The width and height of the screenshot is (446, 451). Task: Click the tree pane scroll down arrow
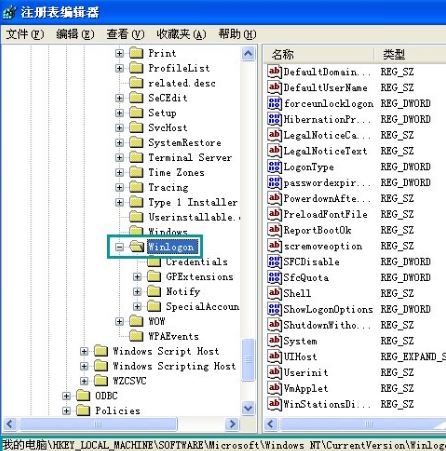[x=248, y=408]
